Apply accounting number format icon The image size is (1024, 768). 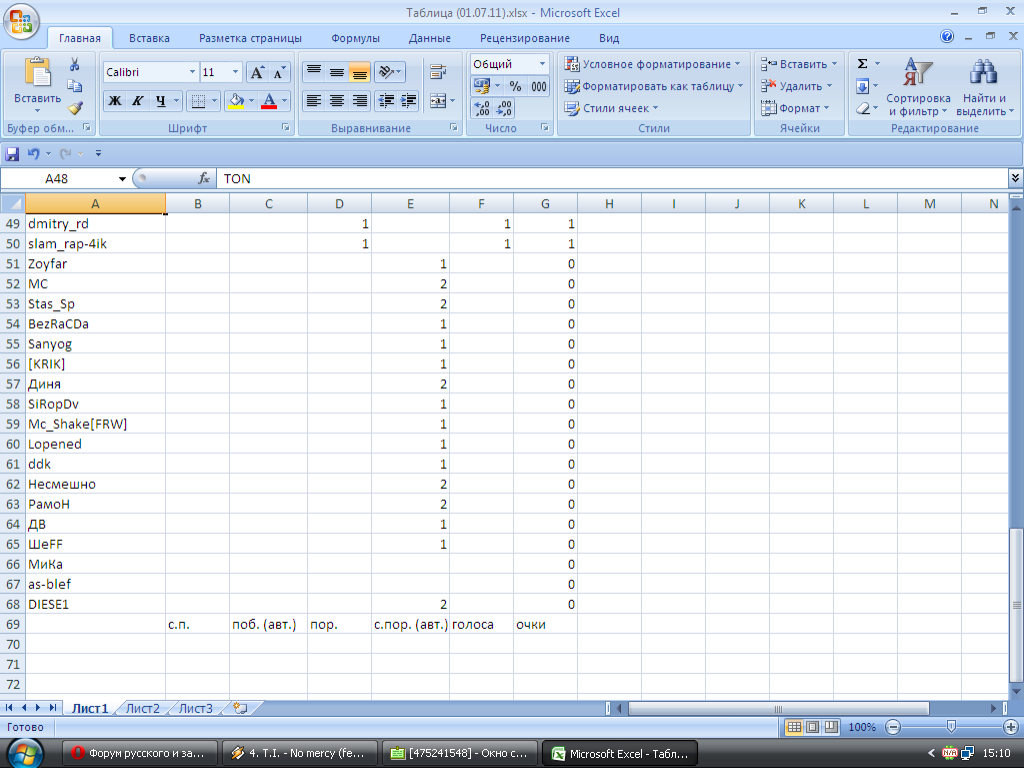click(482, 86)
